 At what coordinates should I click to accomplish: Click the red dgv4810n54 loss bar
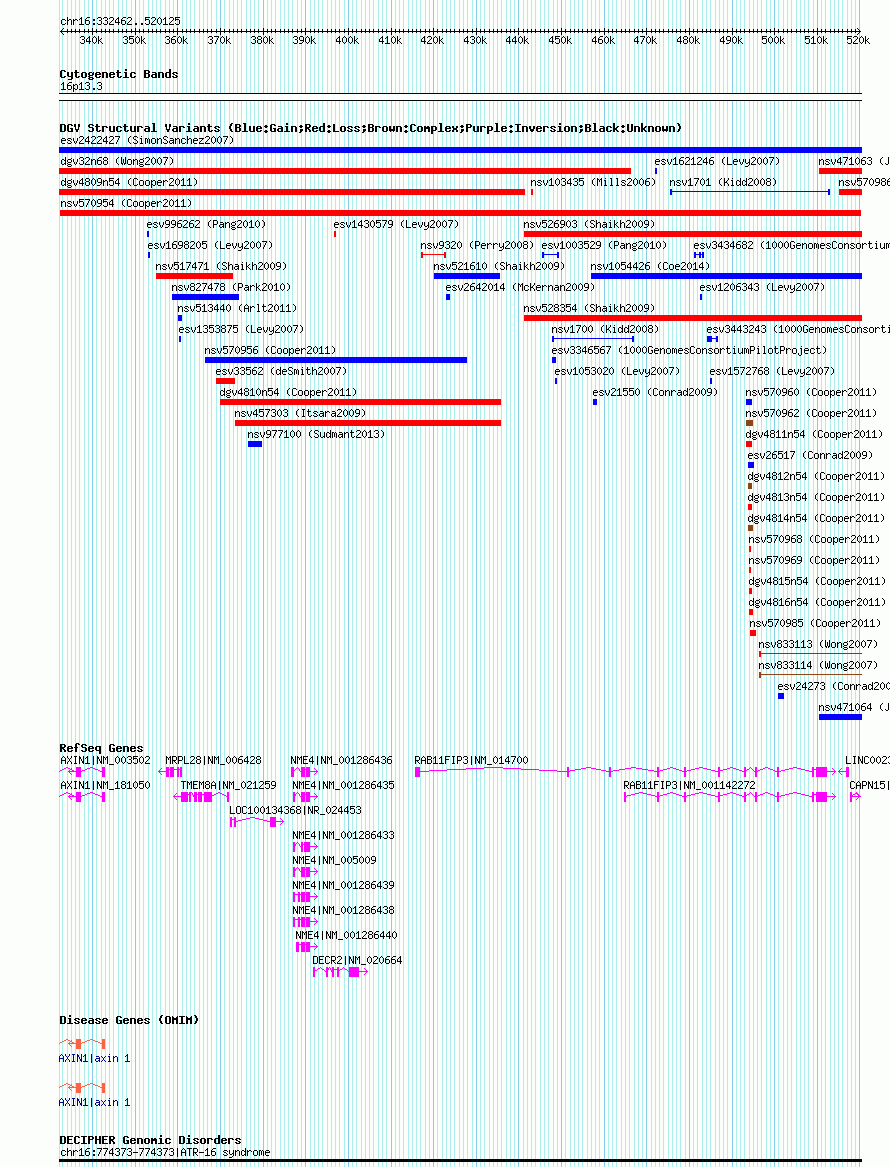click(x=360, y=402)
